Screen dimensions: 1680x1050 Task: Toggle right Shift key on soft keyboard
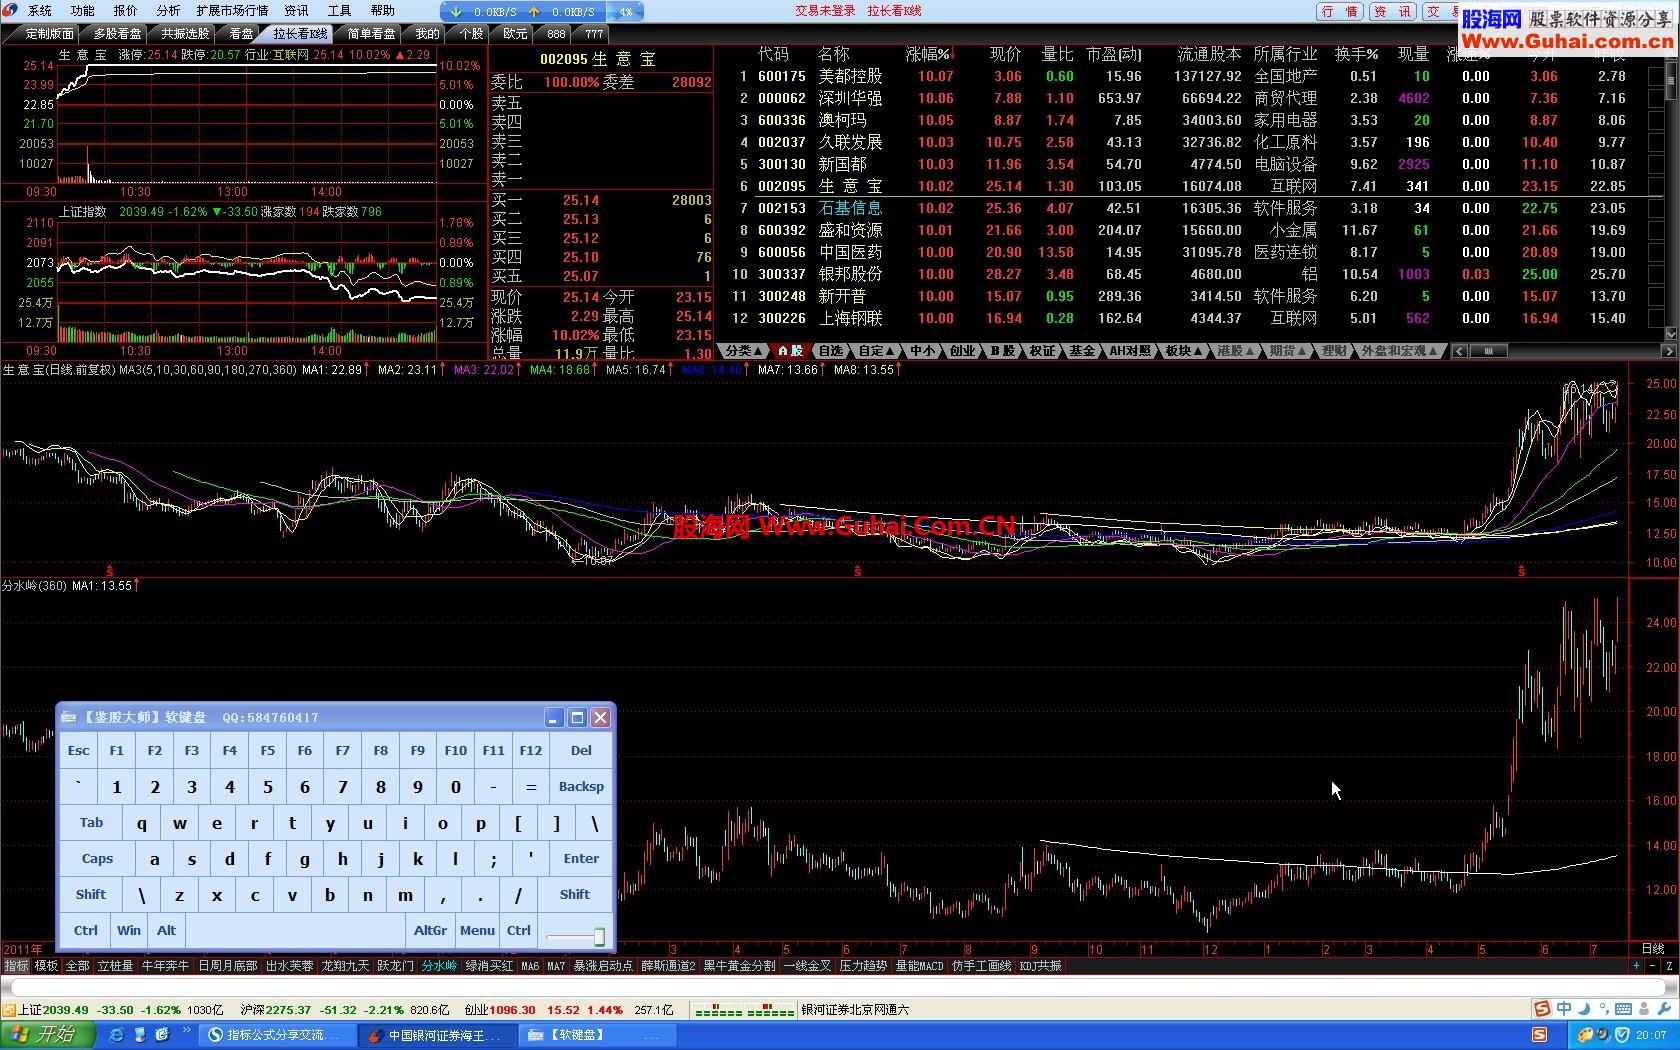click(x=575, y=895)
